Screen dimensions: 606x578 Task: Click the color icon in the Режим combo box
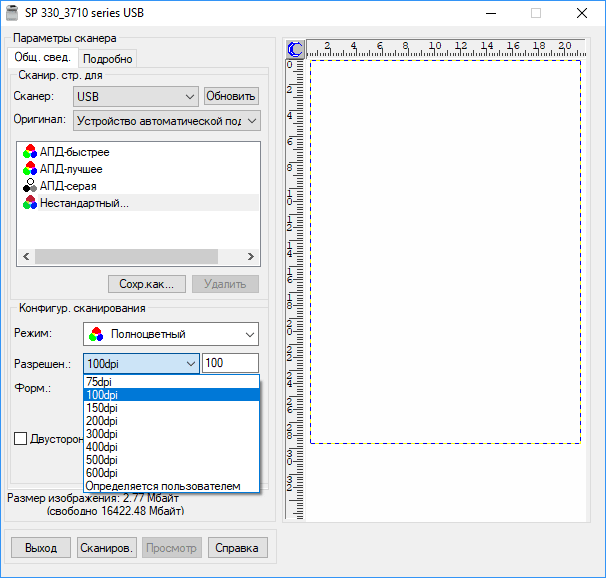[x=96, y=334]
